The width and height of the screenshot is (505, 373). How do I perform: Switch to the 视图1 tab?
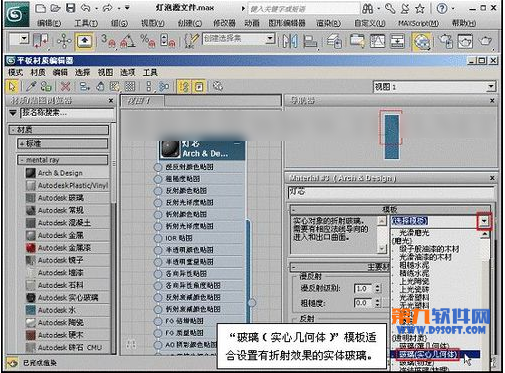click(142, 101)
